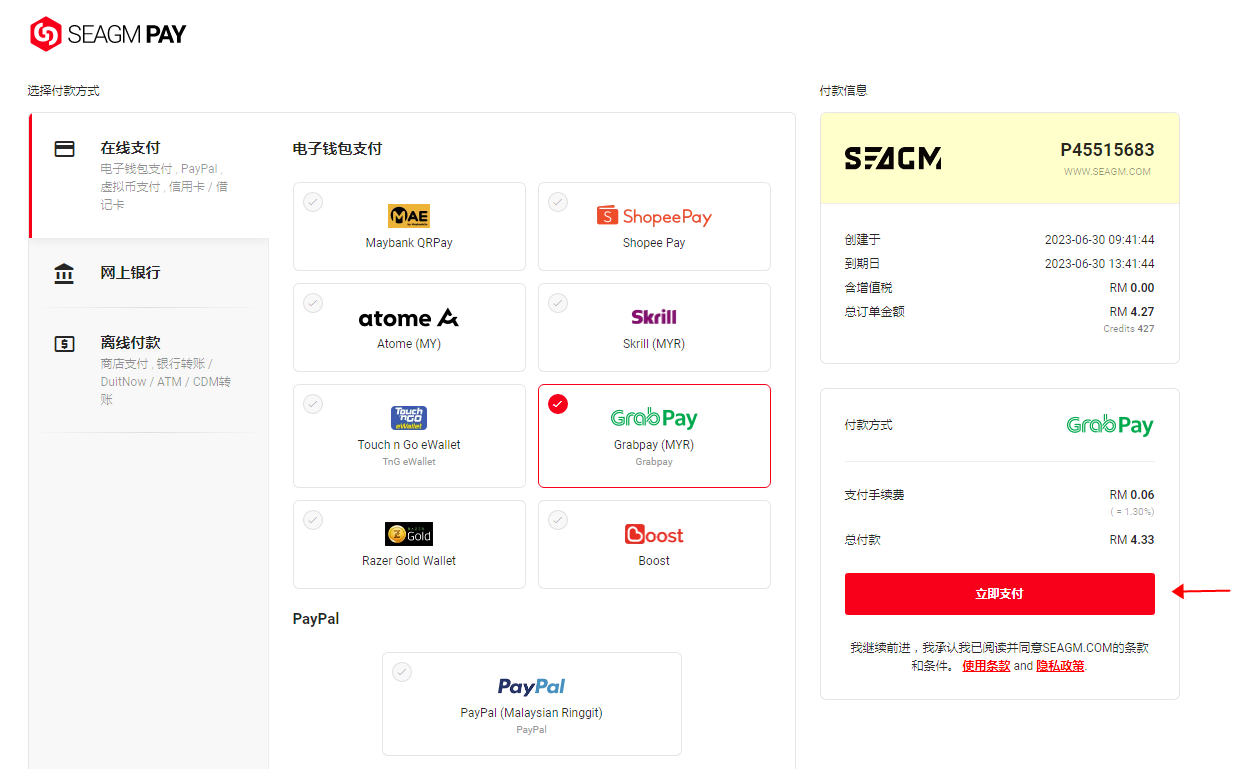Viewport: 1254px width, 769px height.
Task: Choose the ShopeePay logo
Action: 654,216
